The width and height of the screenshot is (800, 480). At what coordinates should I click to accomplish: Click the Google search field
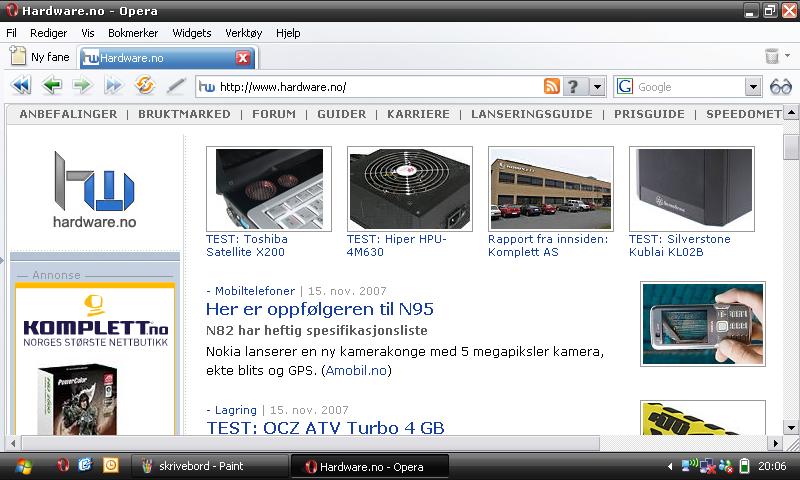tap(689, 87)
